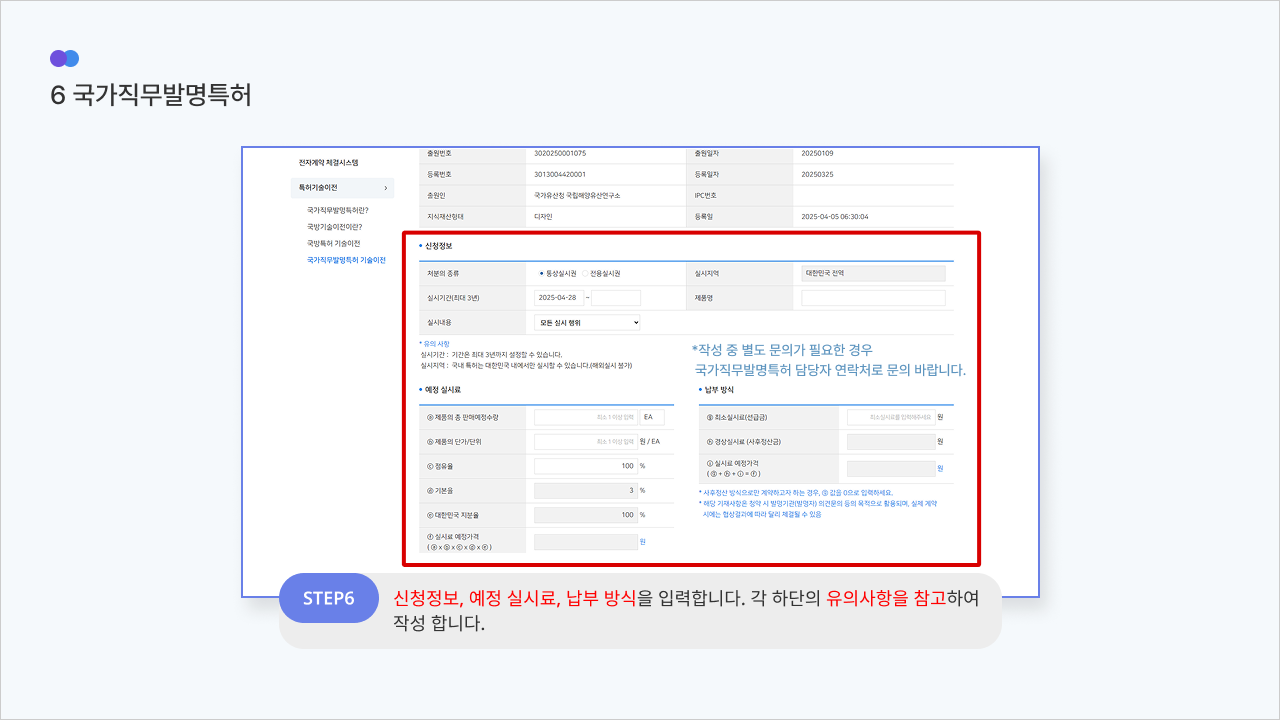Viewport: 1280px width, 720px height.
Task: Click the 제품명 input field
Action: tap(873, 298)
